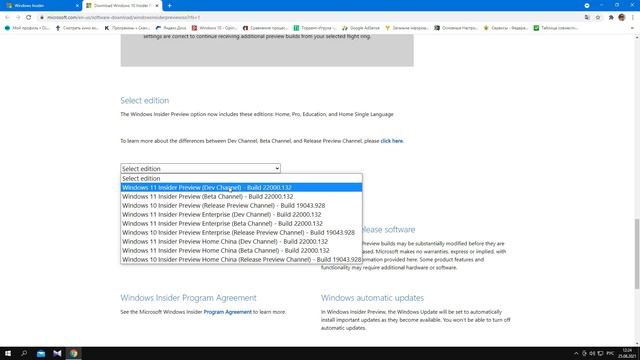This screenshot has width=640, height=360.
Task: Open the volume control in tray
Action: (x=592, y=353)
